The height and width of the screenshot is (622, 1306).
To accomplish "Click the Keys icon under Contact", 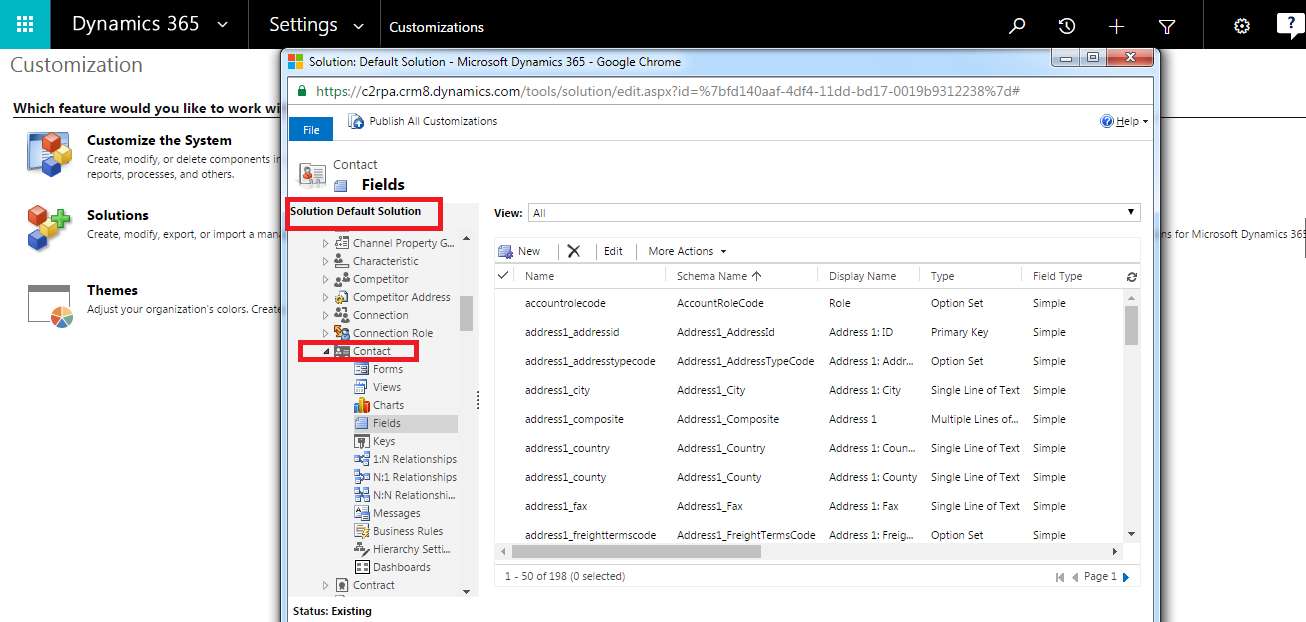I will 362,441.
